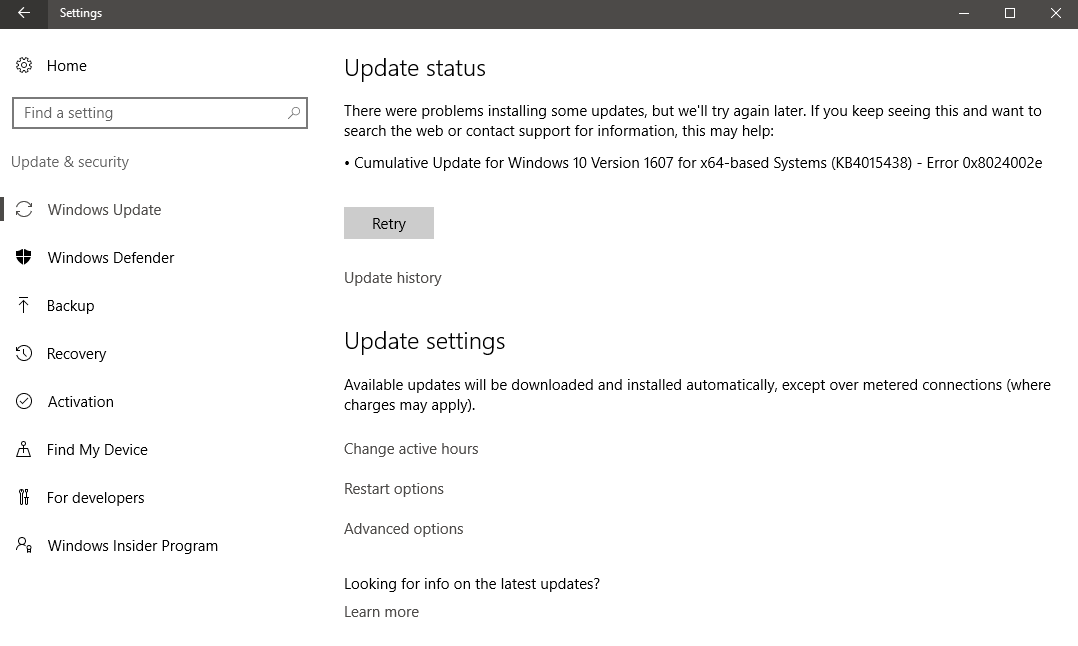The width and height of the screenshot is (1078, 646).
Task: Click the search magnifier icon
Action: click(x=294, y=113)
